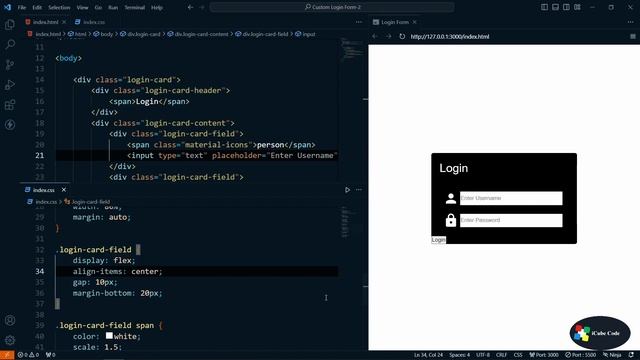Click the VS Code logo icon
The width and height of the screenshot is (640, 360).
click(7, 7)
